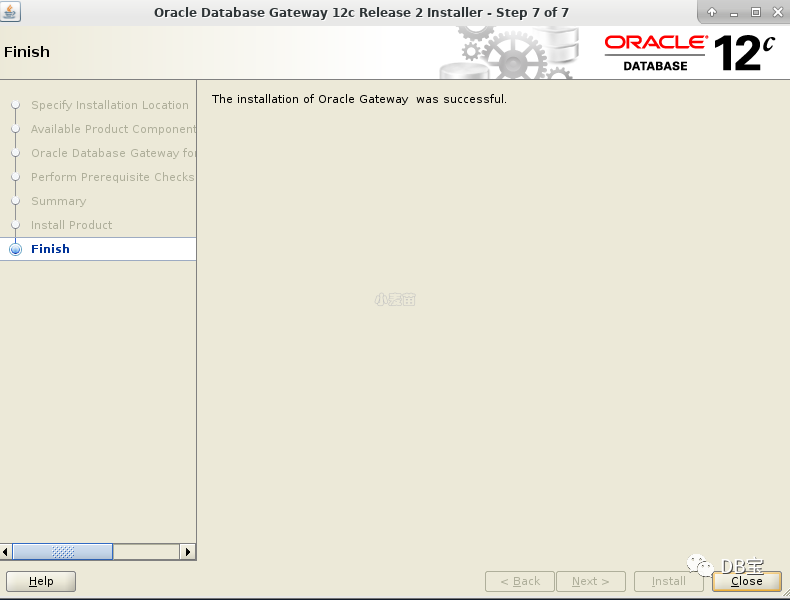Click the Java icon in title bar
The width and height of the screenshot is (790, 600).
point(10,11)
